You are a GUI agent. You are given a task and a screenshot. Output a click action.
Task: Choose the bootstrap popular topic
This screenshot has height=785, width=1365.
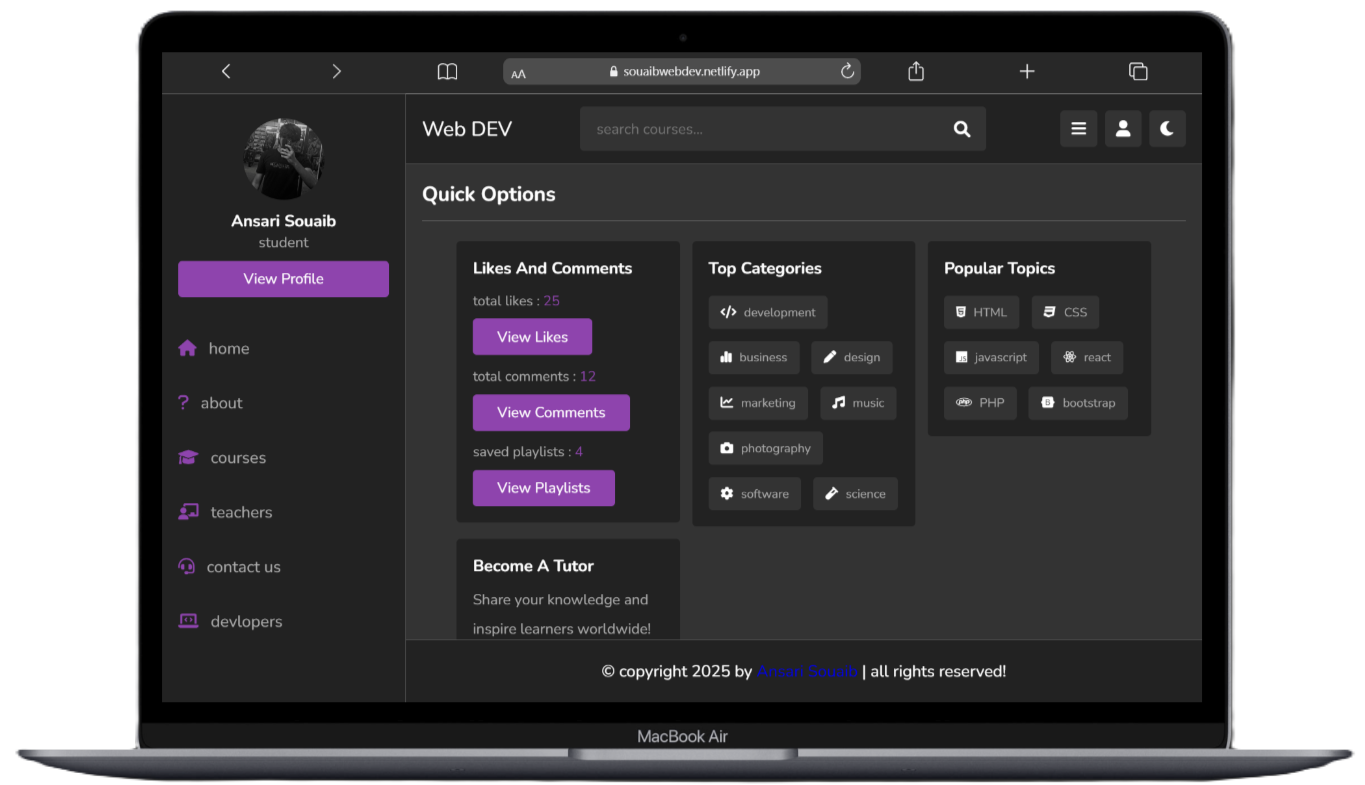(1078, 403)
